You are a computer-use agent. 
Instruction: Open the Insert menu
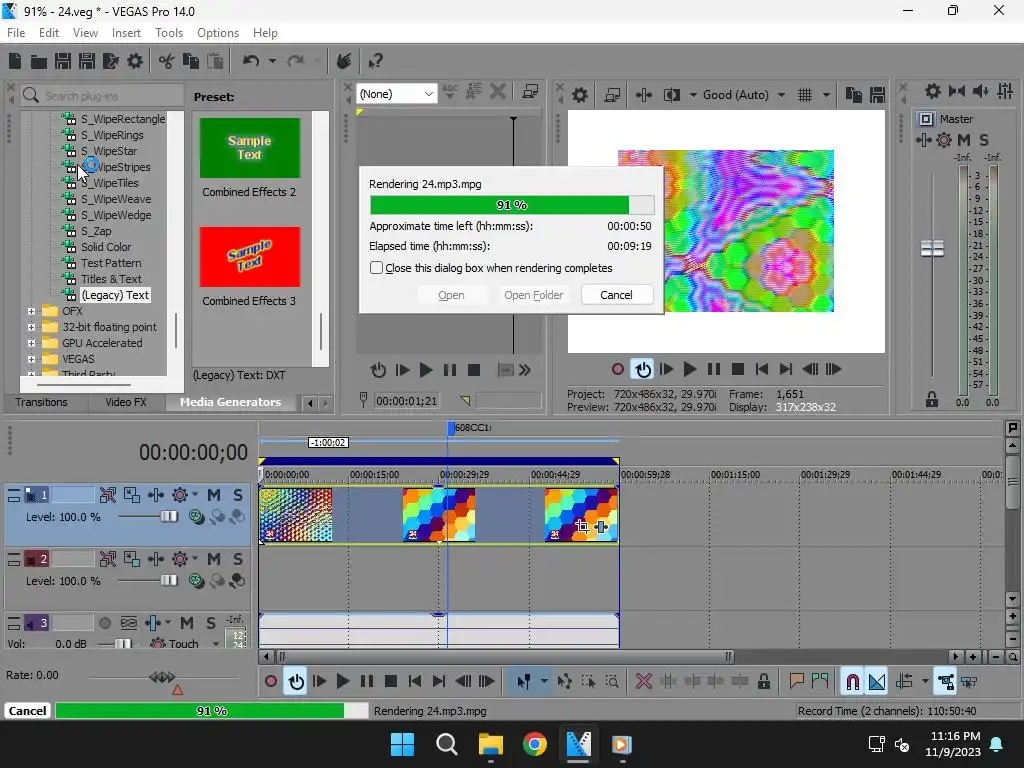coord(126,33)
